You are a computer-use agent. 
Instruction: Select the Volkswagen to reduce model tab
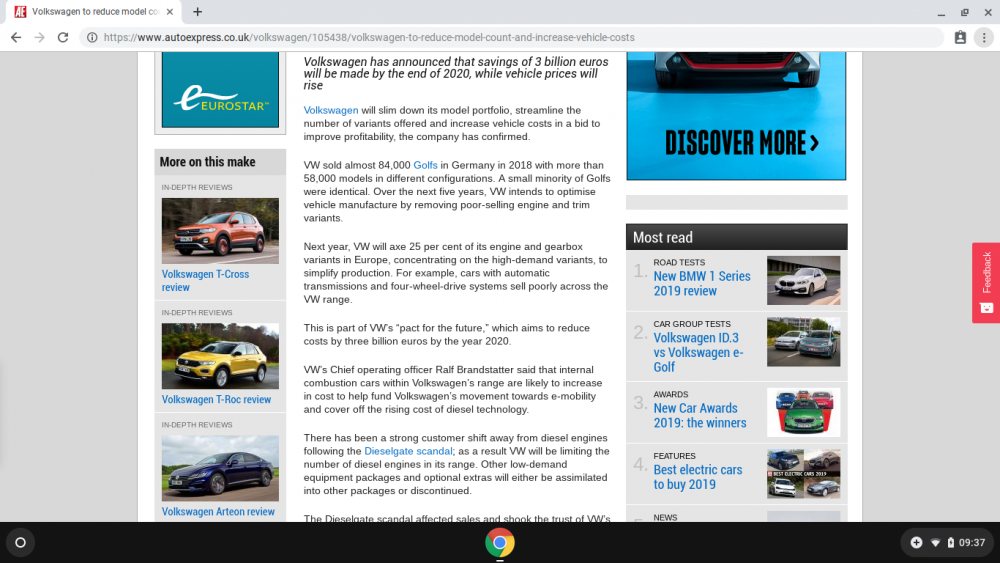click(x=94, y=11)
